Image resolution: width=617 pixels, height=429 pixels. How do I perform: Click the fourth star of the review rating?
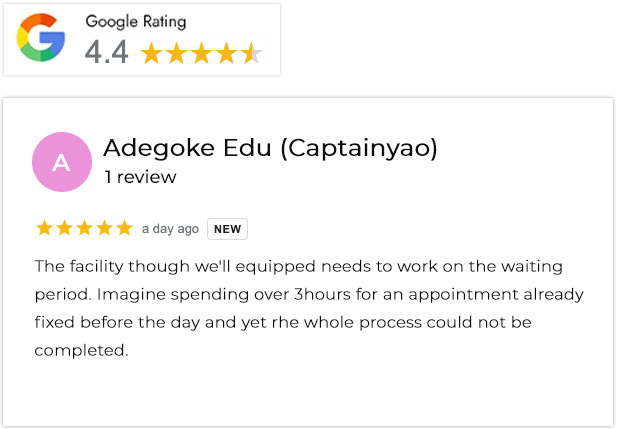[104, 228]
